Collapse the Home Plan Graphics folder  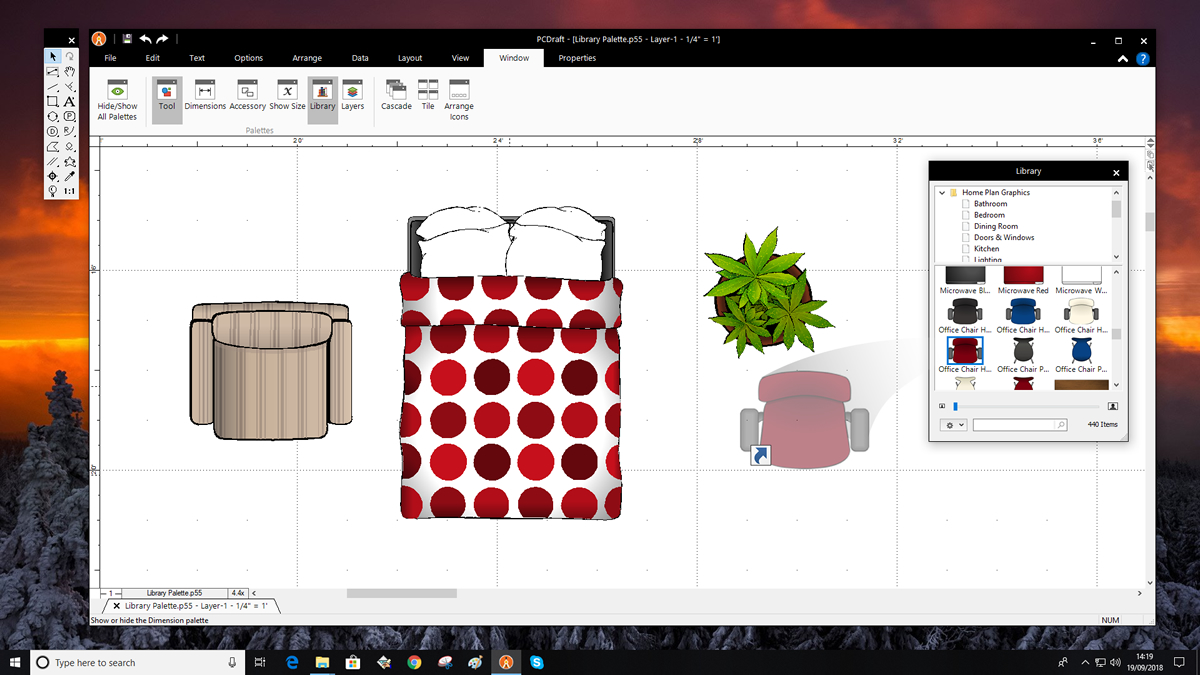(x=942, y=192)
